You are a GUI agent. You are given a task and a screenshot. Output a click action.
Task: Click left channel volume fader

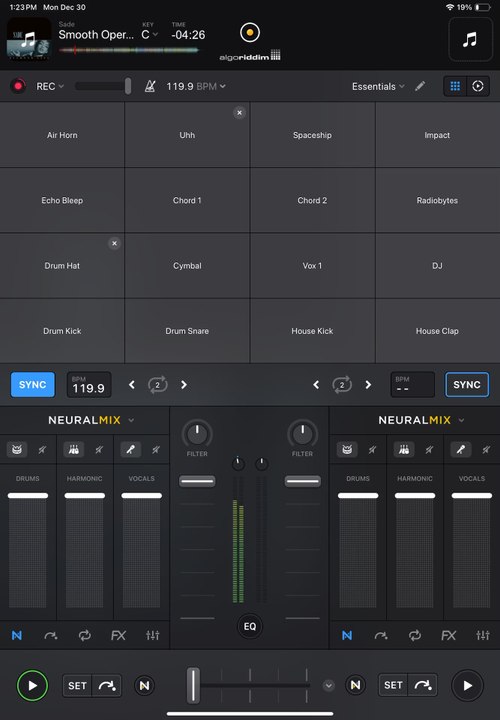pos(197,481)
